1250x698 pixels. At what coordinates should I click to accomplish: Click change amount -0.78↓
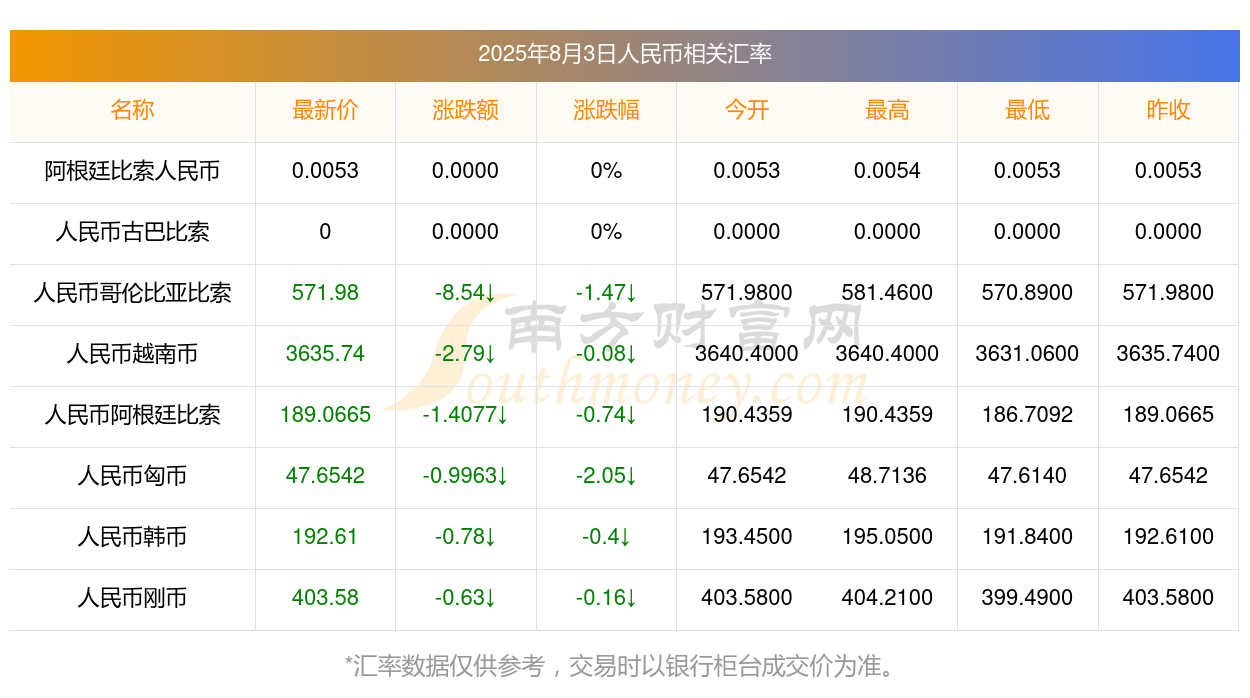[x=465, y=537]
